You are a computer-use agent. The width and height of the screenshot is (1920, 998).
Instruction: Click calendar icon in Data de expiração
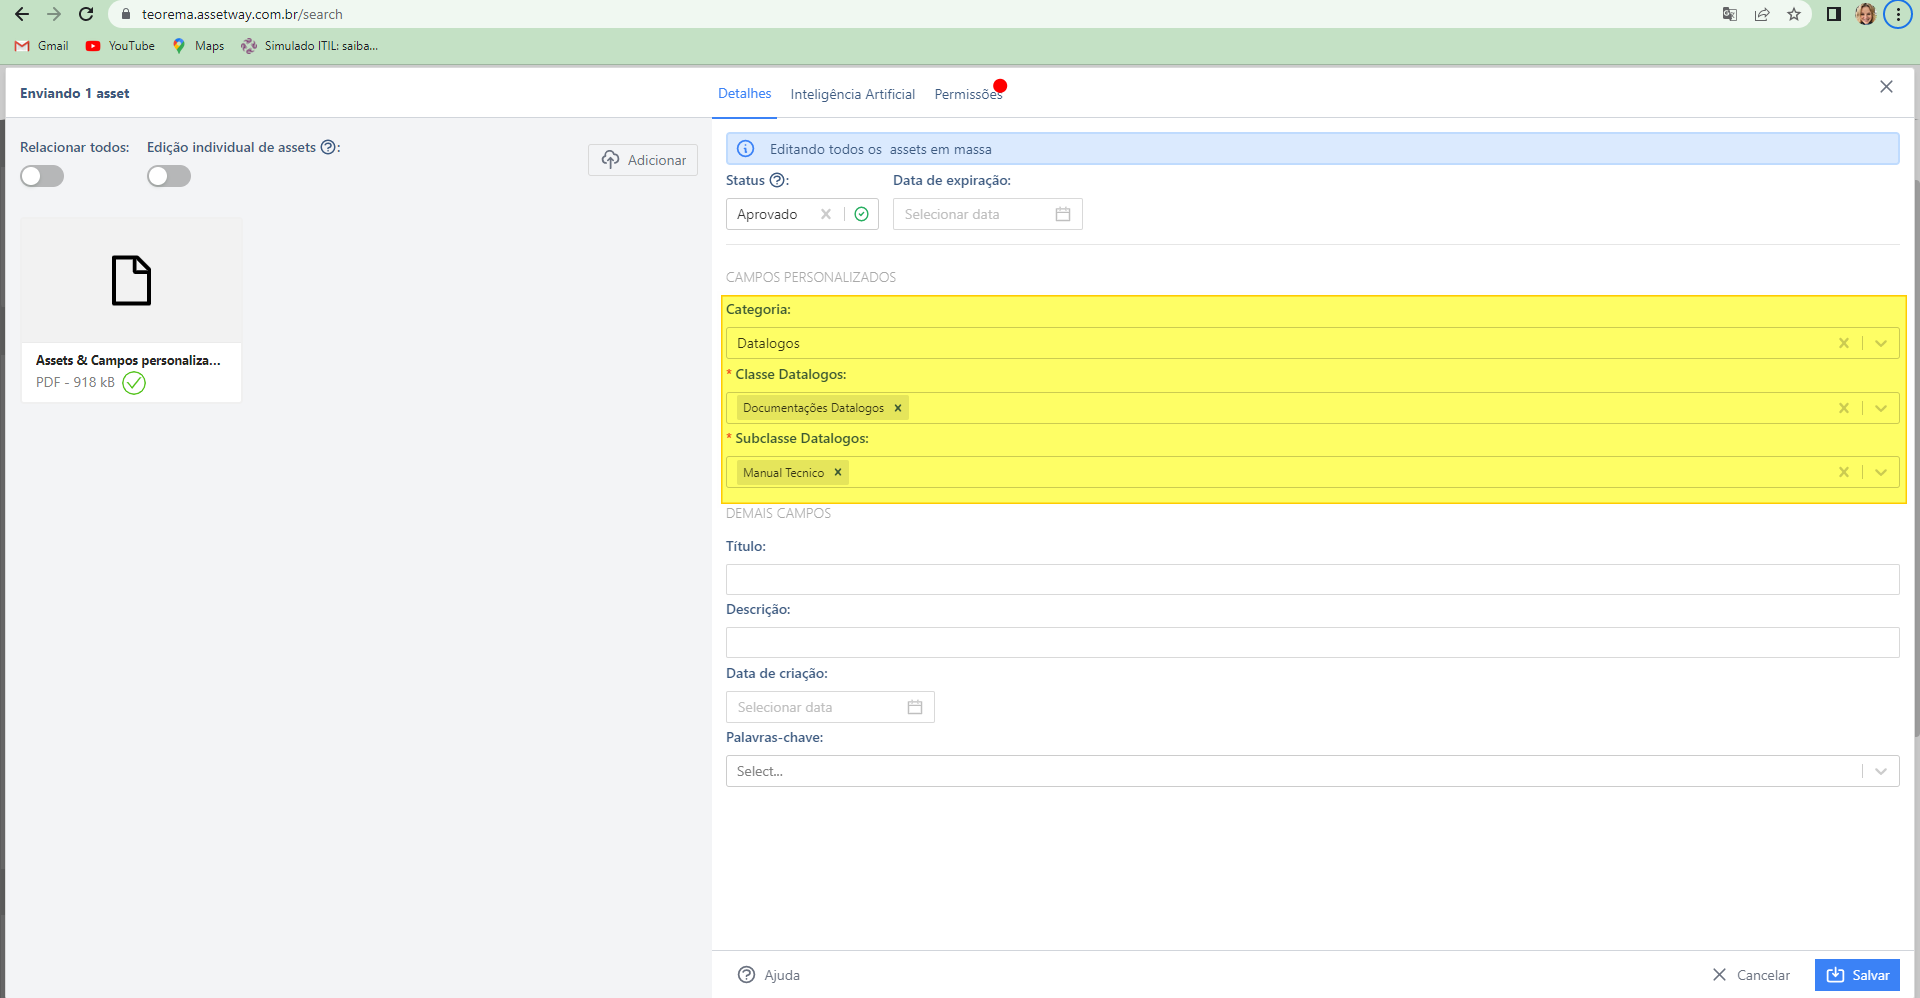click(x=1063, y=214)
